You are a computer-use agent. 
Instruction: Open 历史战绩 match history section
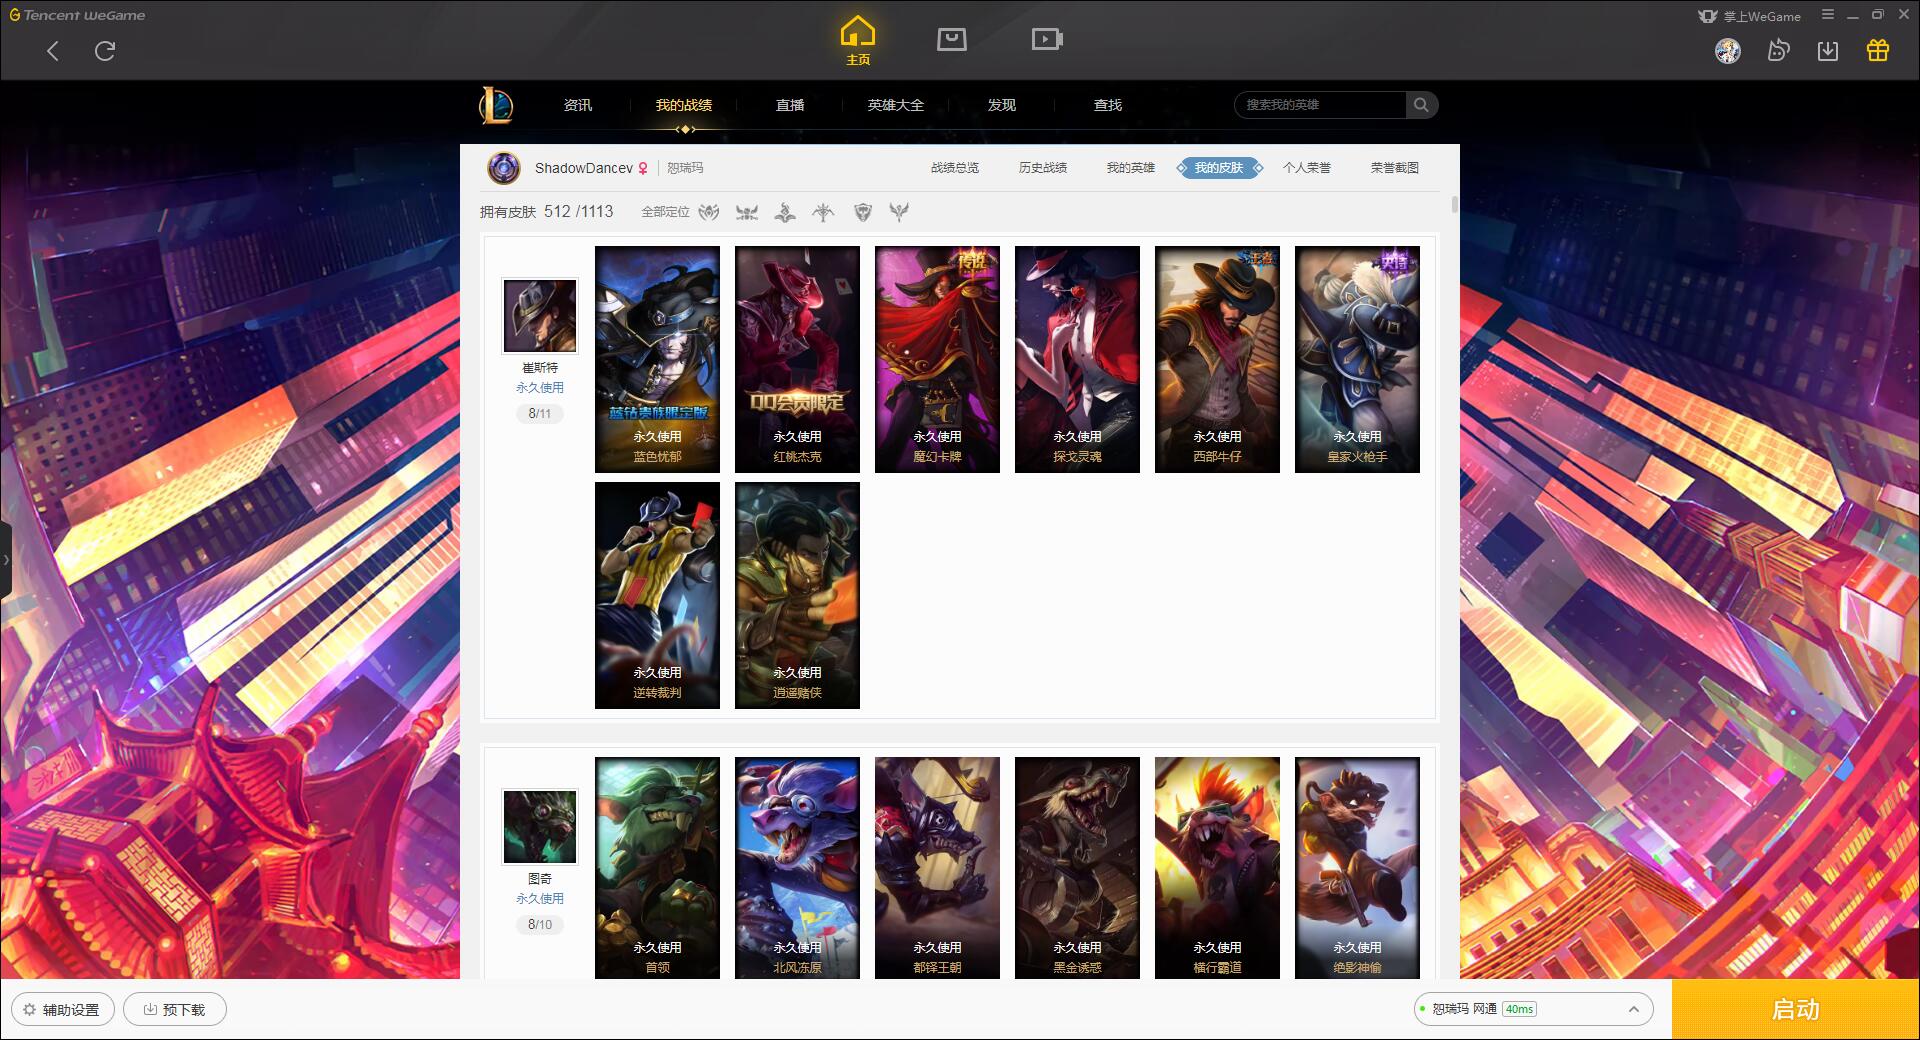(1043, 168)
